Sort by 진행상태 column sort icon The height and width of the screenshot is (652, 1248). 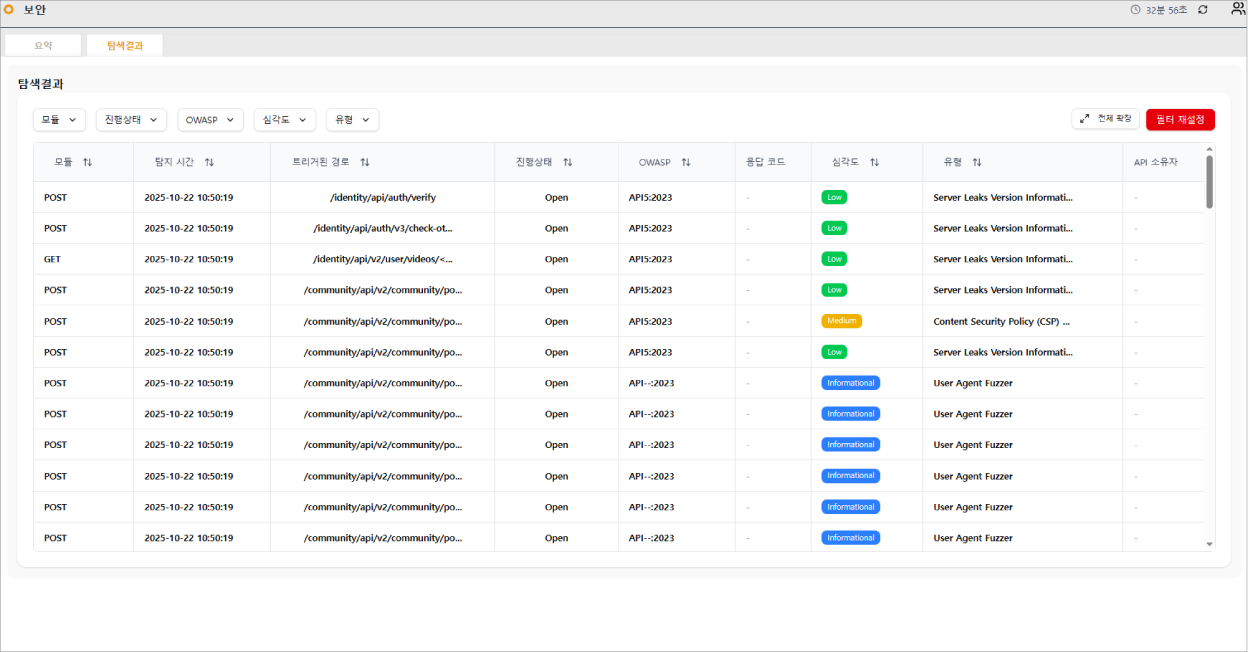pos(568,162)
